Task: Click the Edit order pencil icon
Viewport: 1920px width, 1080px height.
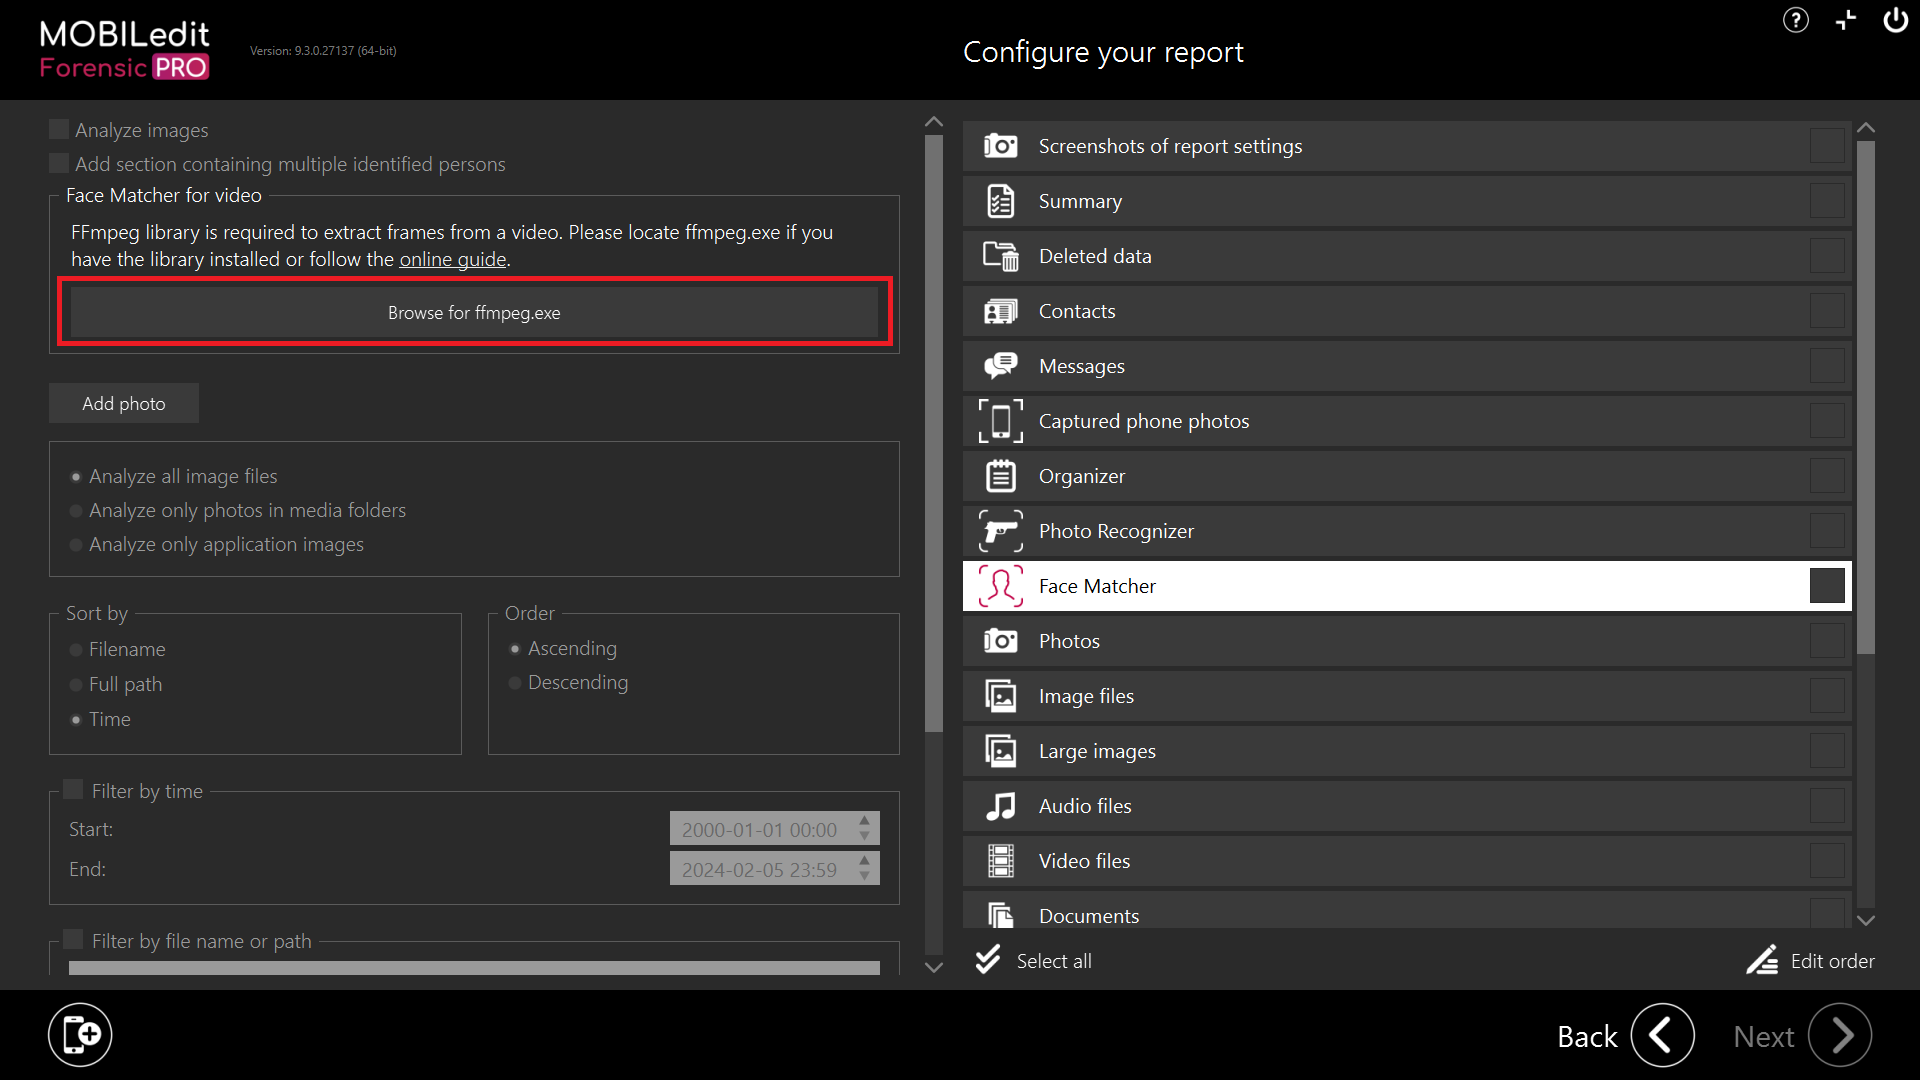Action: [x=1762, y=961]
